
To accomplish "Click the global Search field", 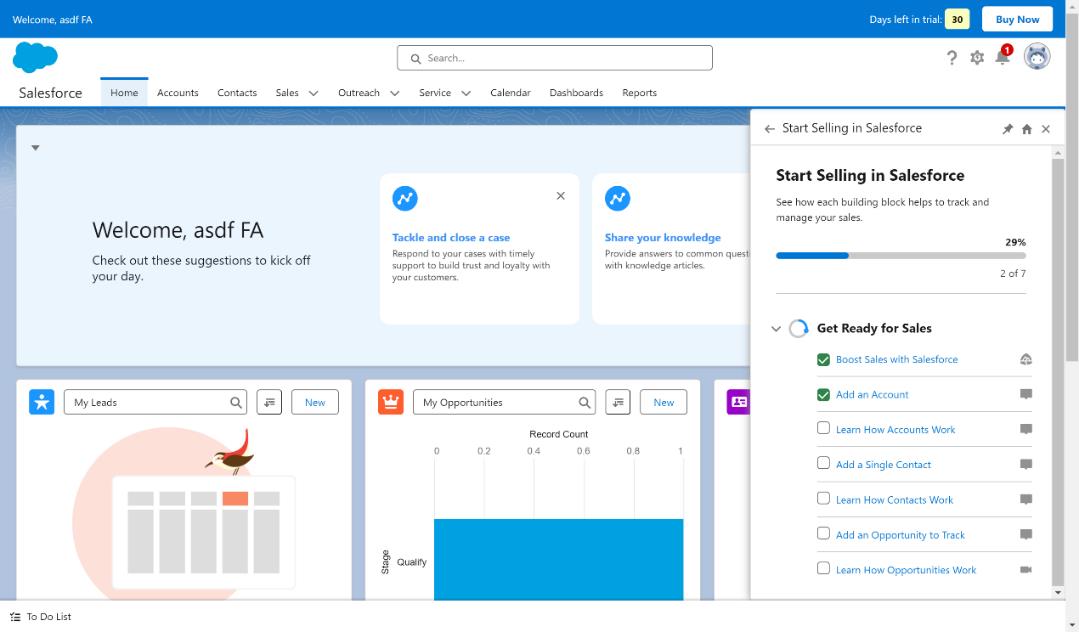I will 555,58.
